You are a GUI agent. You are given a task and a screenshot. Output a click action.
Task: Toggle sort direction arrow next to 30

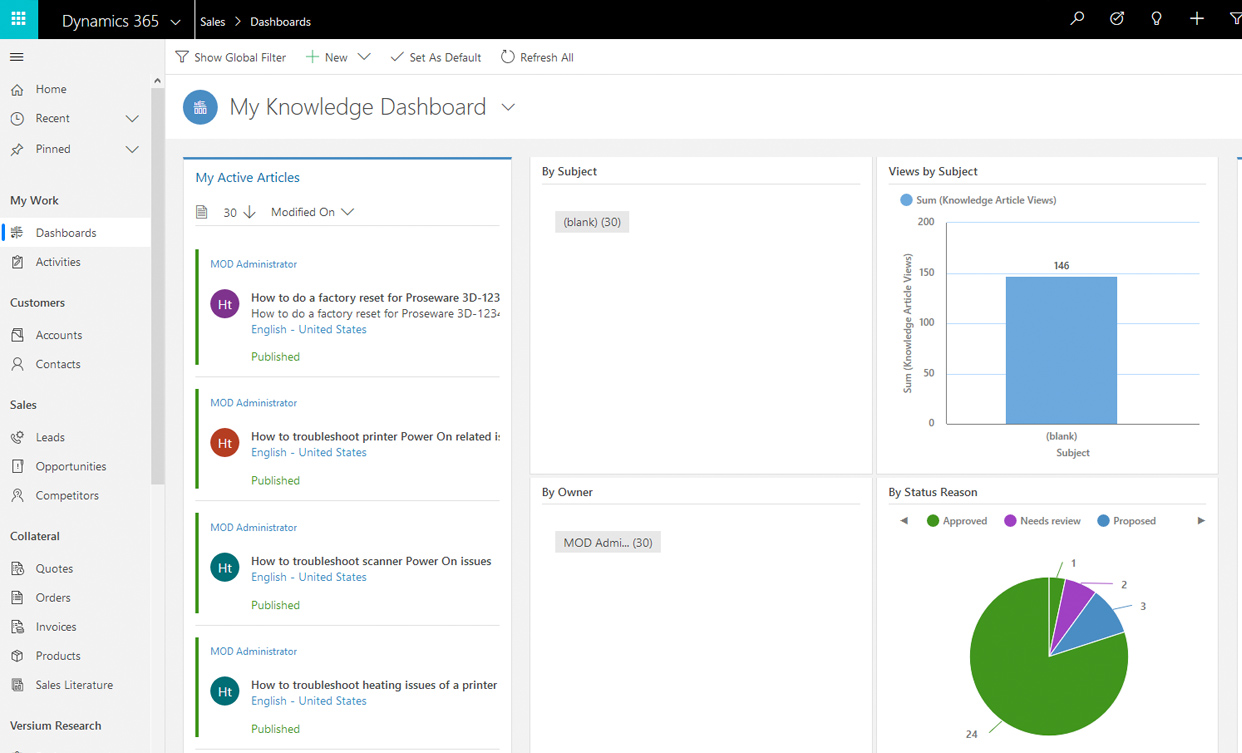click(x=249, y=212)
